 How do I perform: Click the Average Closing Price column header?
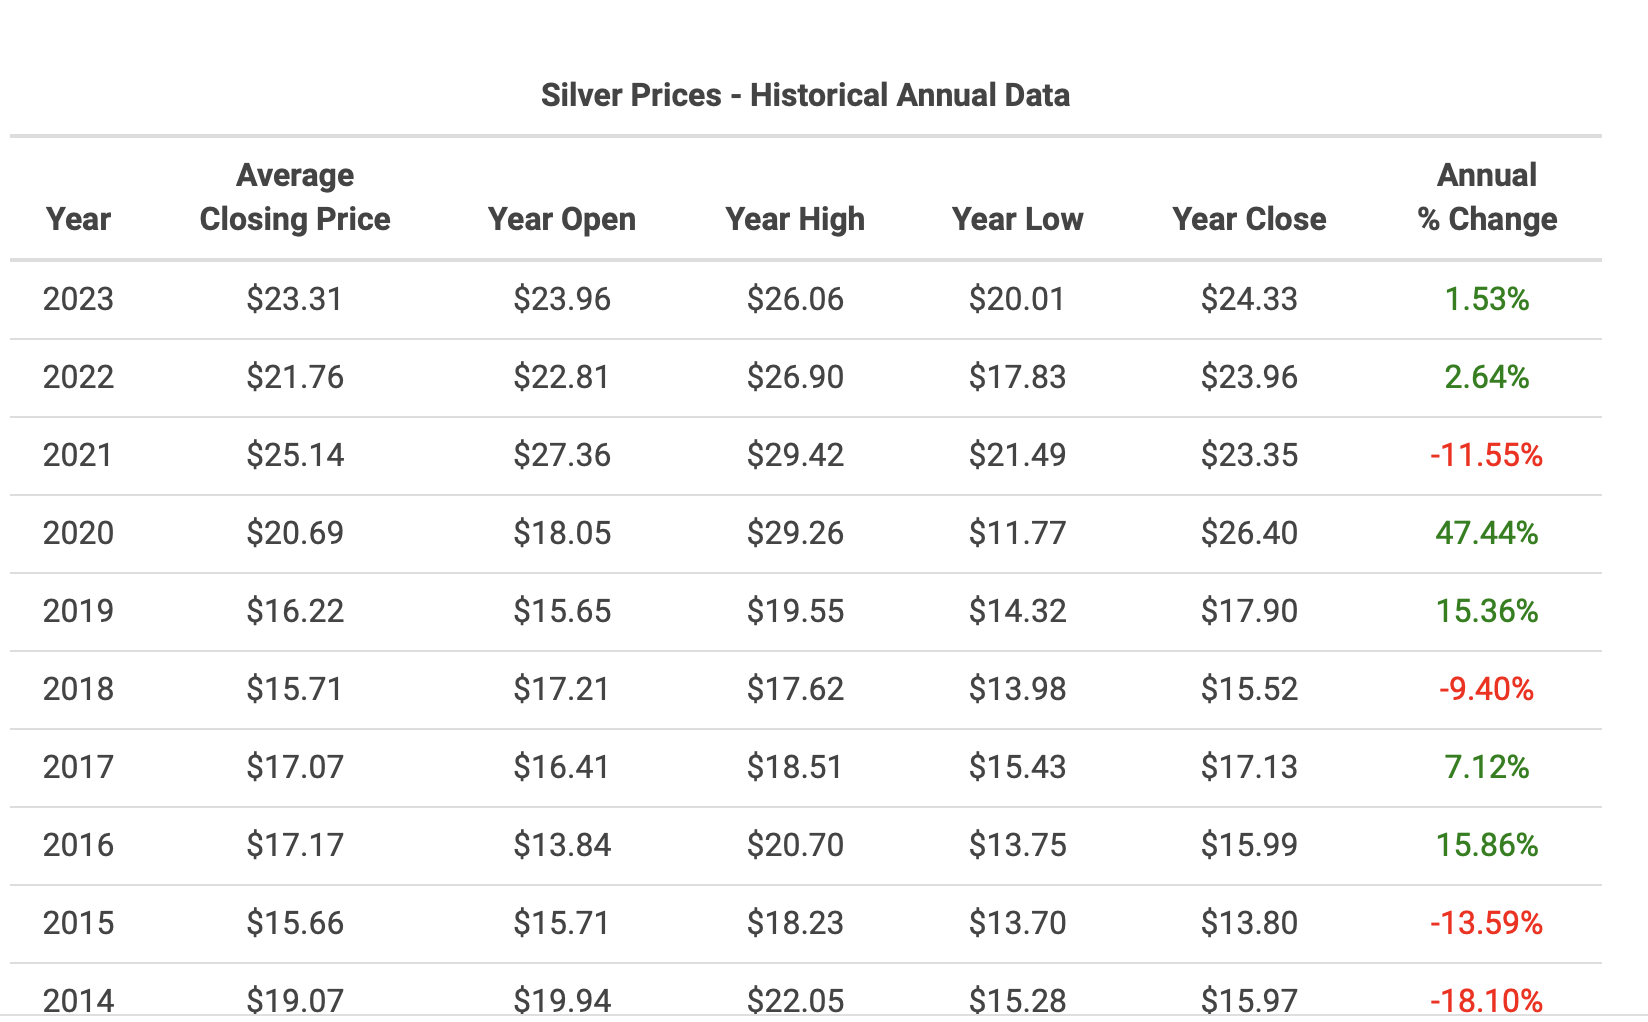tap(295, 197)
